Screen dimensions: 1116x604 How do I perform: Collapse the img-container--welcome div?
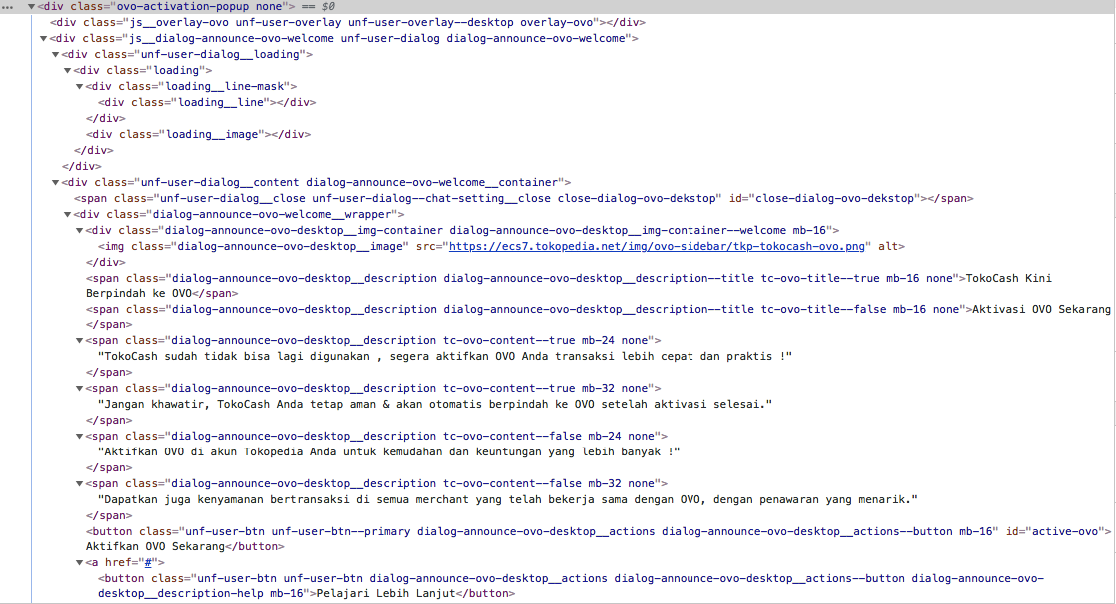(x=80, y=231)
